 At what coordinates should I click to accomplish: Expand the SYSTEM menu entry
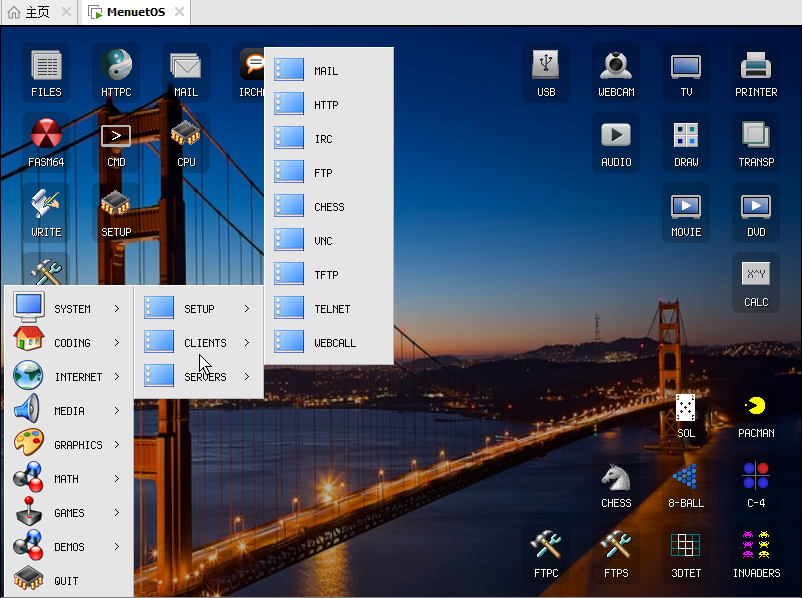tap(70, 309)
